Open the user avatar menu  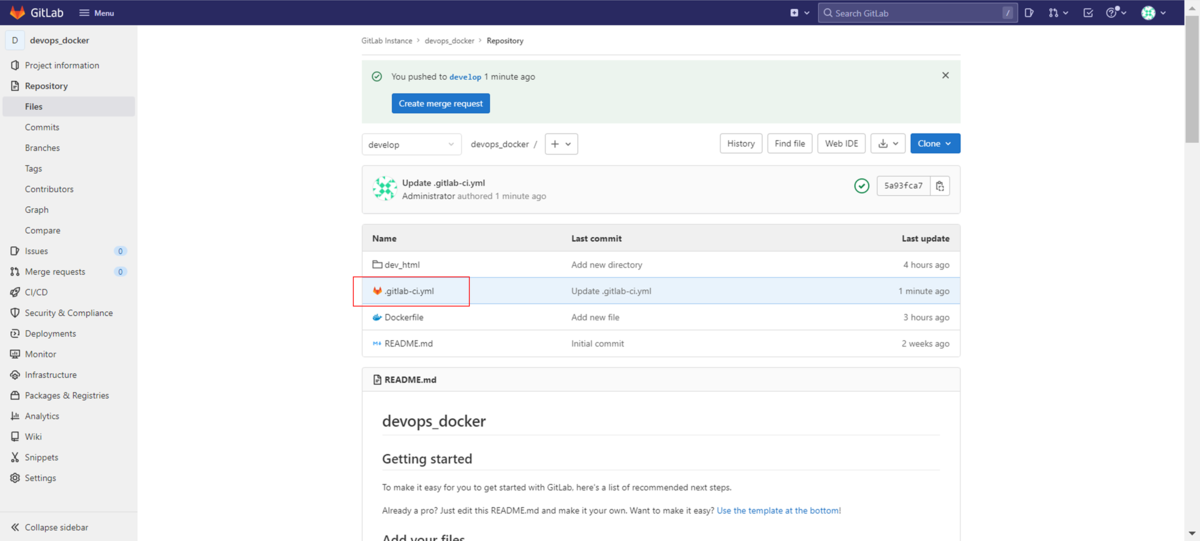coord(1153,13)
